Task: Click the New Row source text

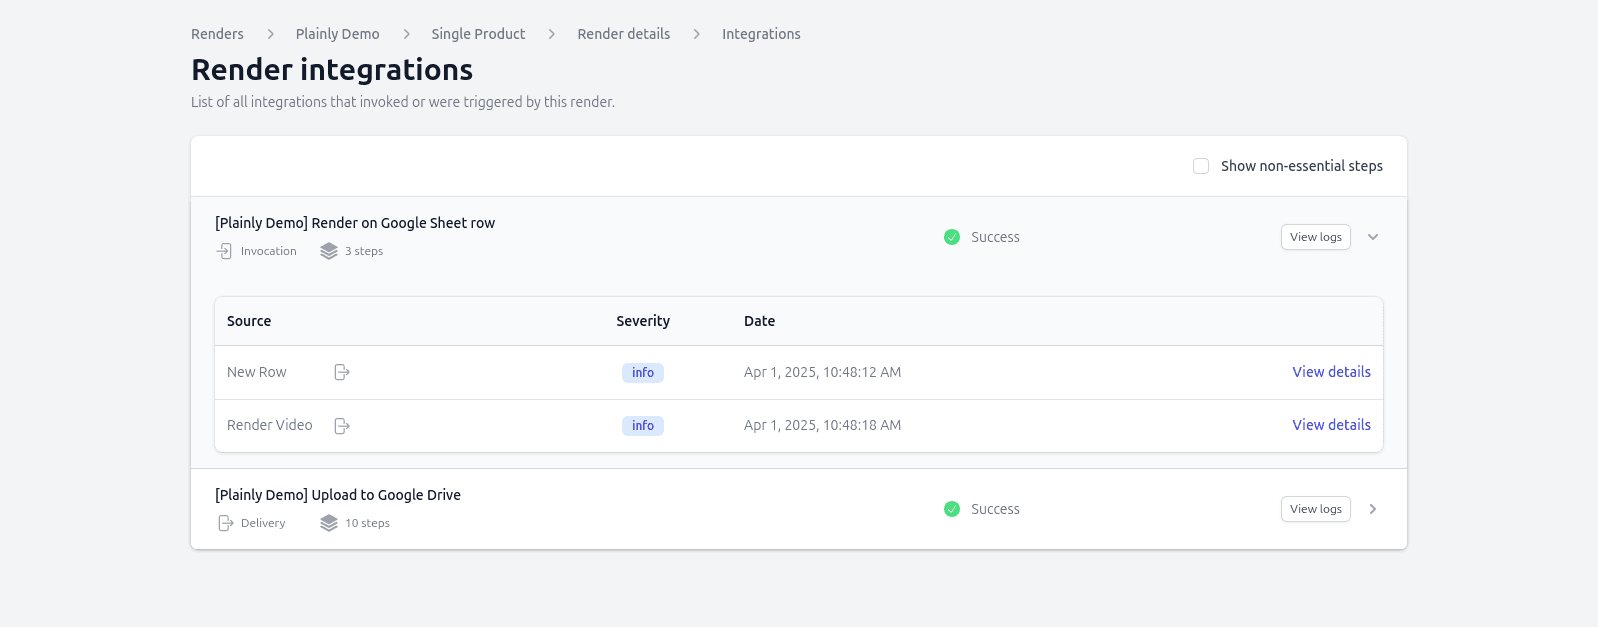Action: click(x=257, y=372)
